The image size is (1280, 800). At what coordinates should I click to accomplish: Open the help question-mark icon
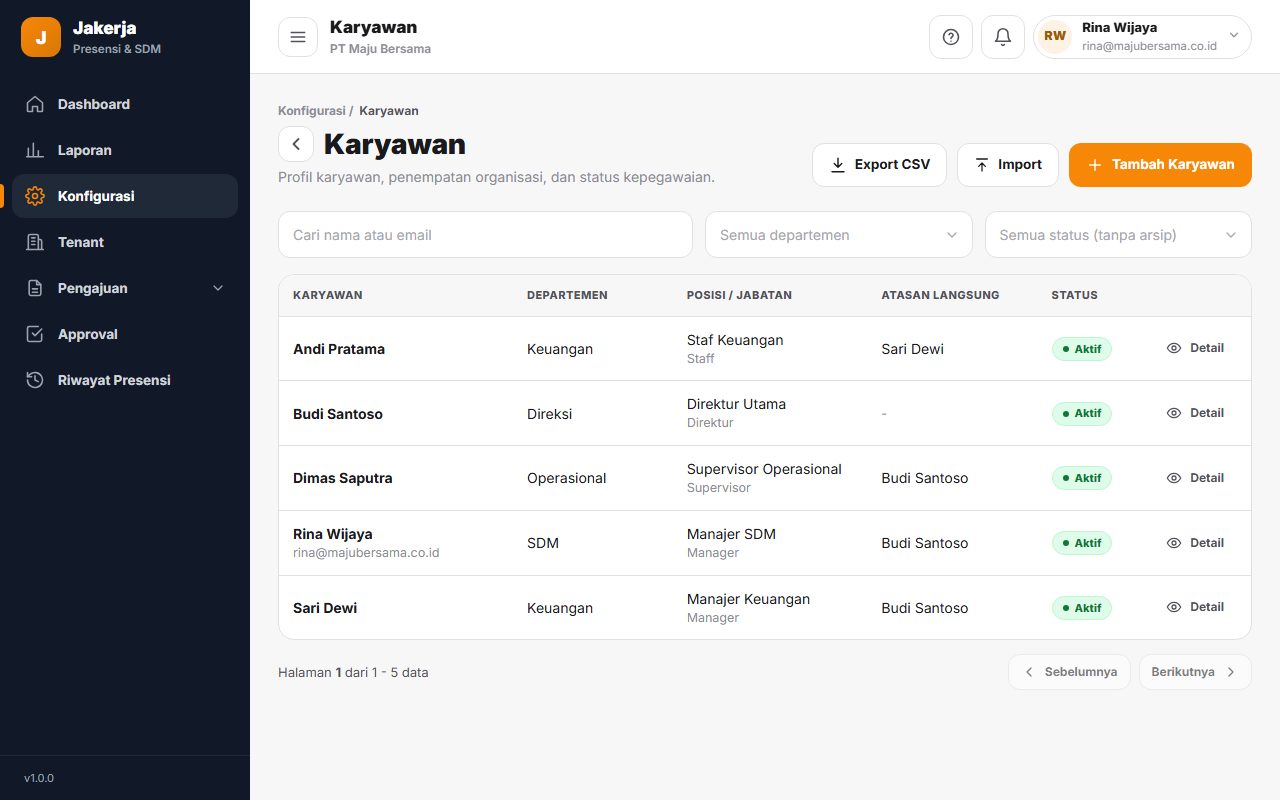coord(951,37)
